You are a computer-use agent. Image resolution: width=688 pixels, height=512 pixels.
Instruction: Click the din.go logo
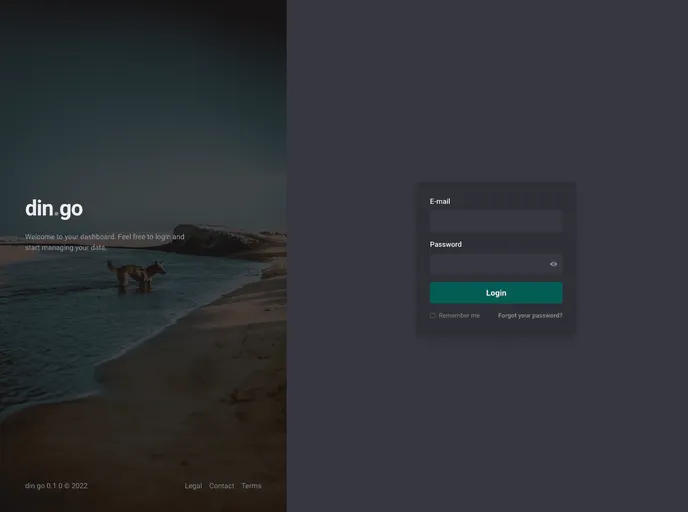(54, 209)
